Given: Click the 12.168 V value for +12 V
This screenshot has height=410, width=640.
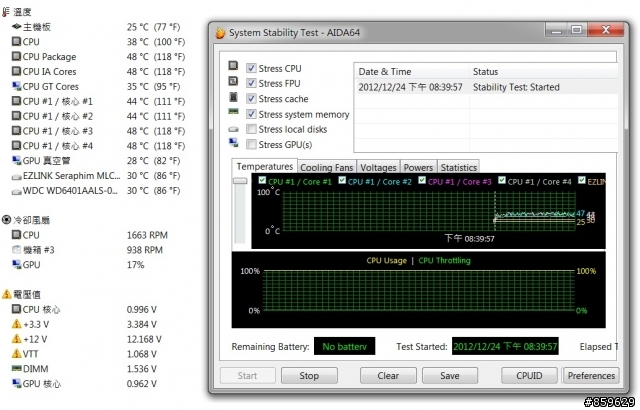Looking at the screenshot, I should (144, 339).
